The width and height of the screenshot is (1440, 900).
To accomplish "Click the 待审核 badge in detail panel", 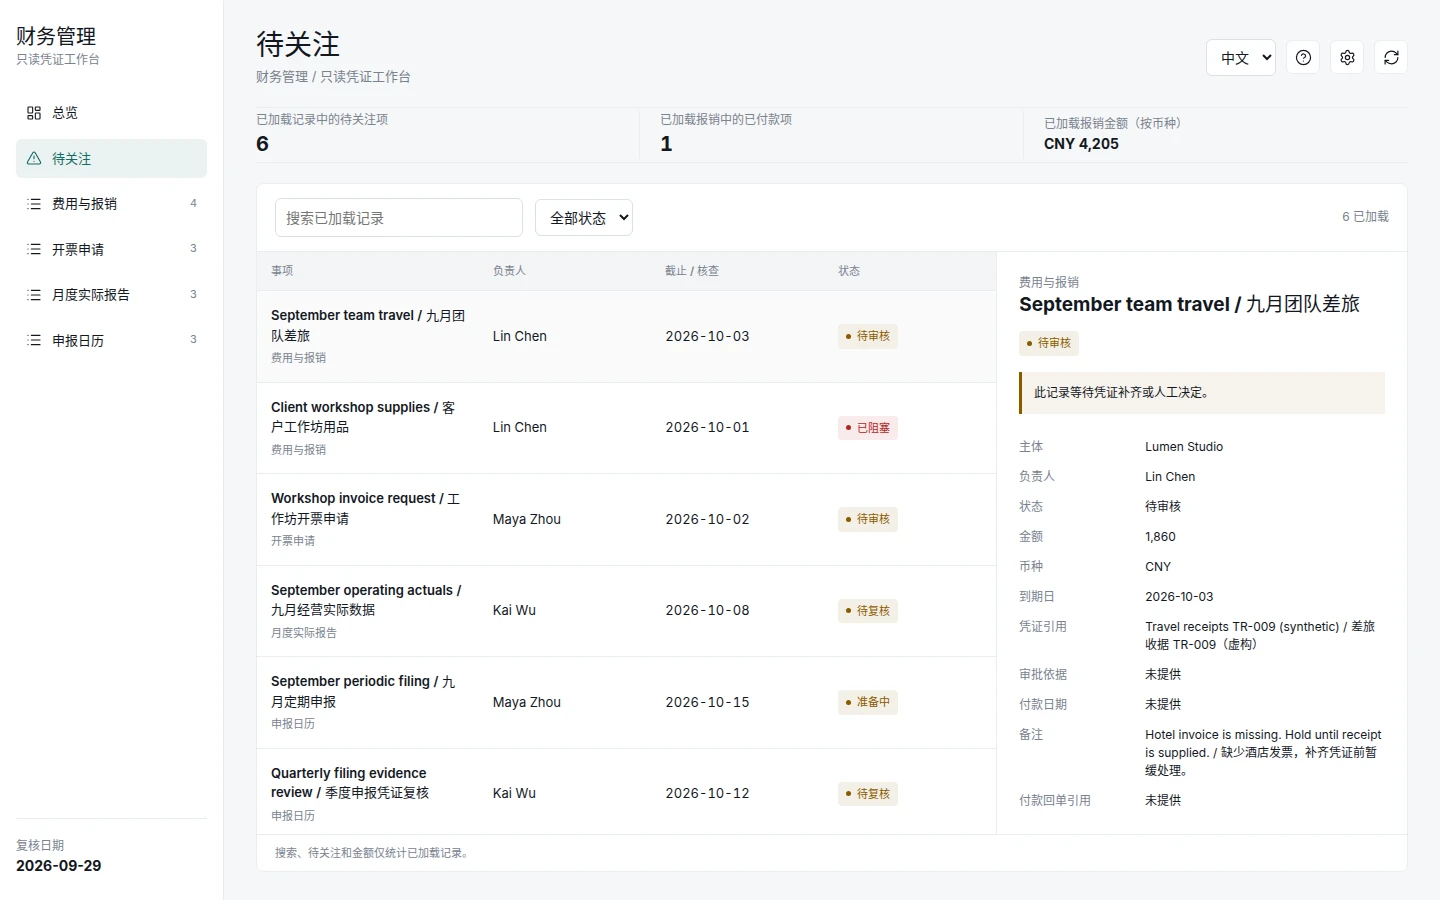I will click(1049, 343).
